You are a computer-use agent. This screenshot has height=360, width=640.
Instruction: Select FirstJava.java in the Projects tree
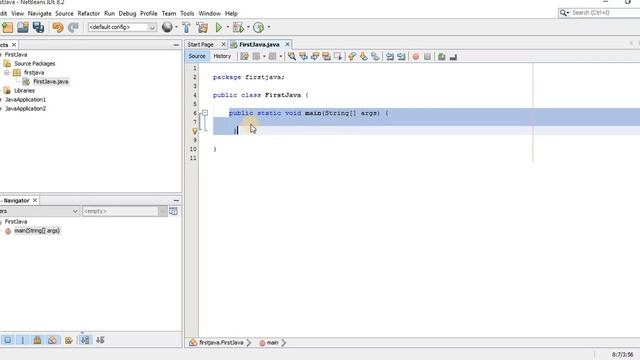[51, 82]
